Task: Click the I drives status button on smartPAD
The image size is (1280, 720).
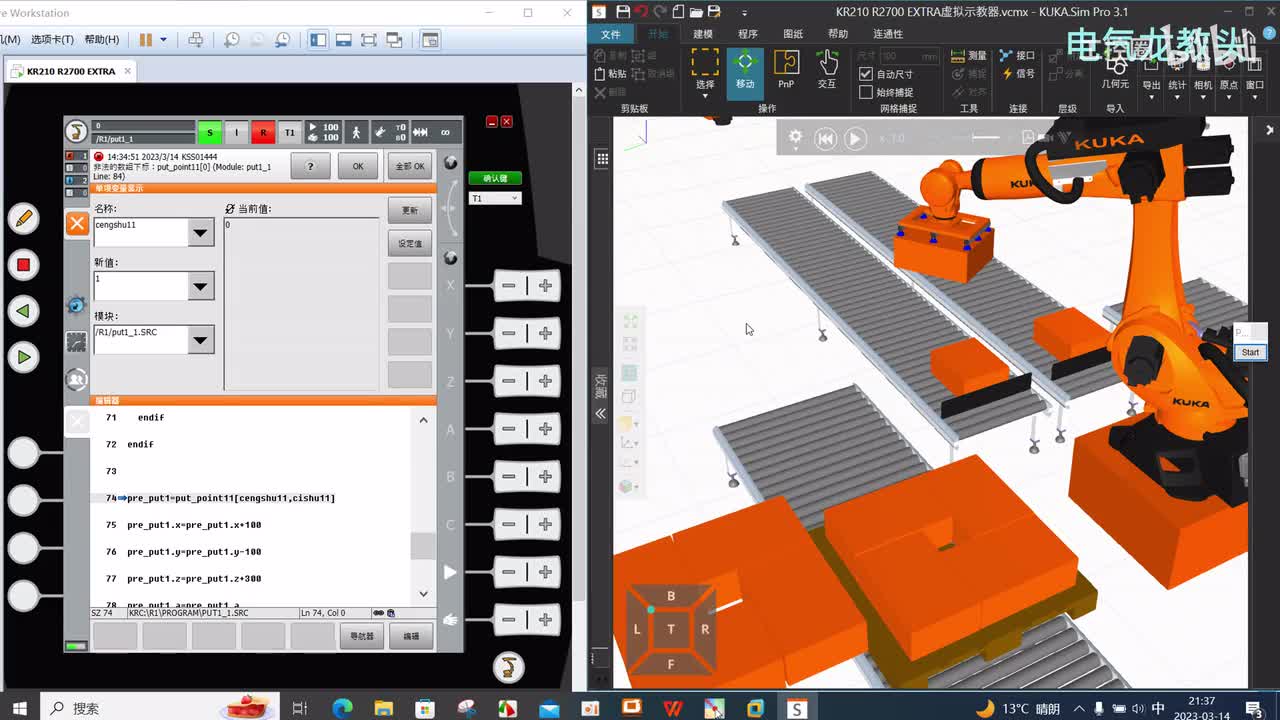Action: click(236, 132)
